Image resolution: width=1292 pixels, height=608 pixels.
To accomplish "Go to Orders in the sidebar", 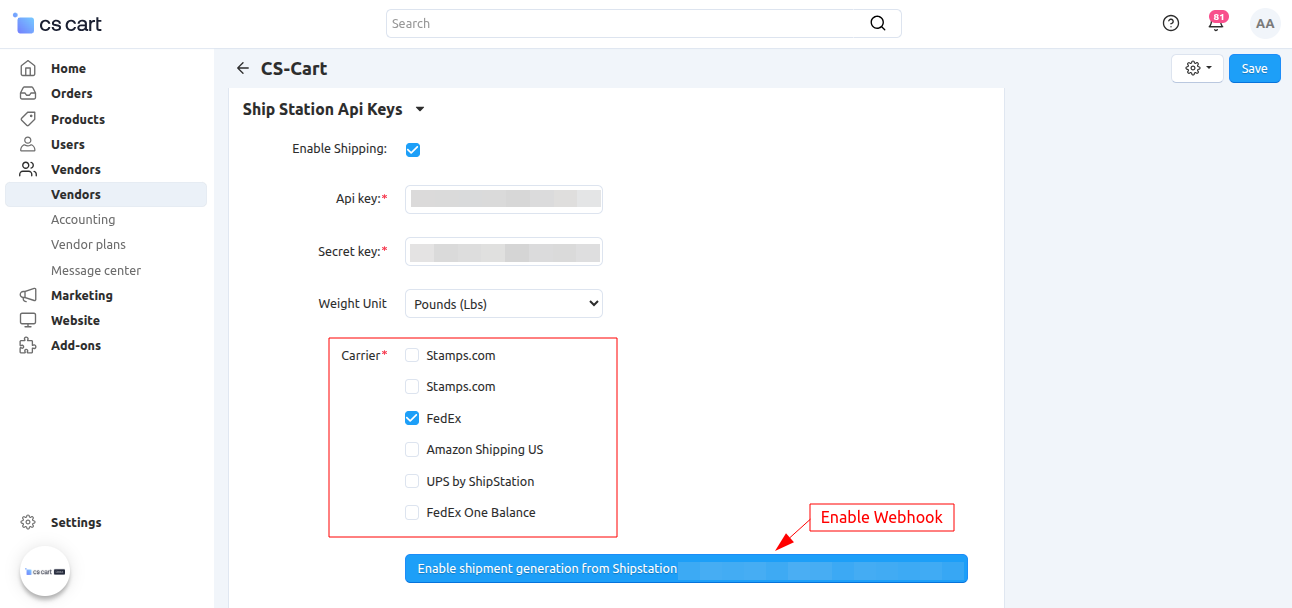I will pos(72,94).
